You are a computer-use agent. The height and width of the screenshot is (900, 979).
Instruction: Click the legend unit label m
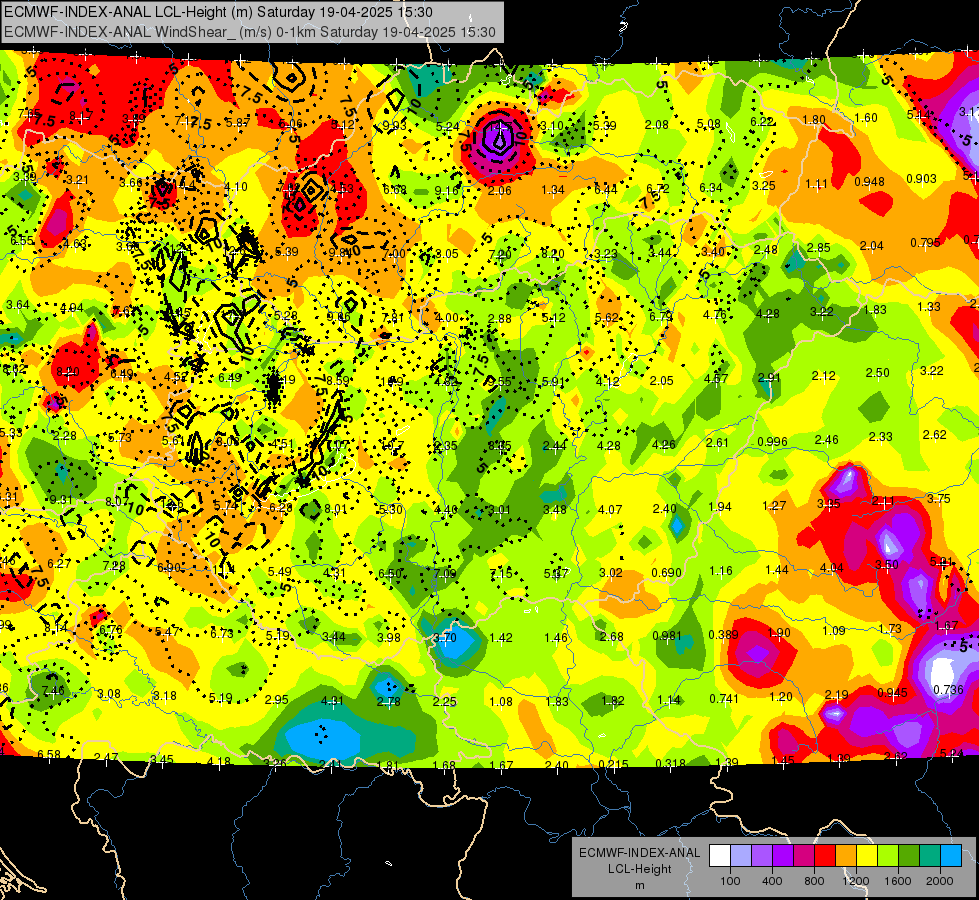pyautogui.click(x=639, y=885)
